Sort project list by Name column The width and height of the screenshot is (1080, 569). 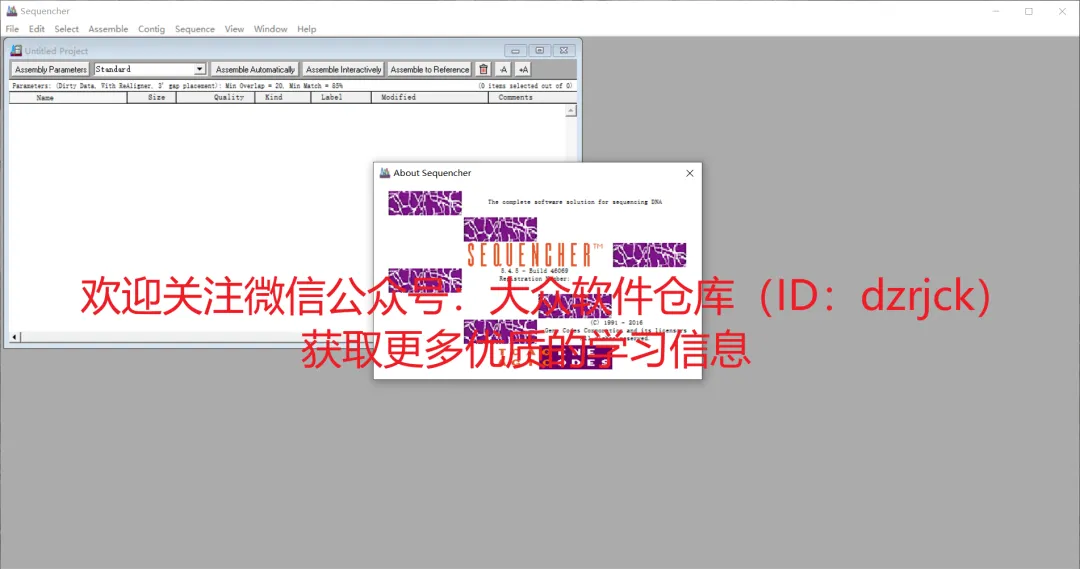pyautogui.click(x=68, y=98)
